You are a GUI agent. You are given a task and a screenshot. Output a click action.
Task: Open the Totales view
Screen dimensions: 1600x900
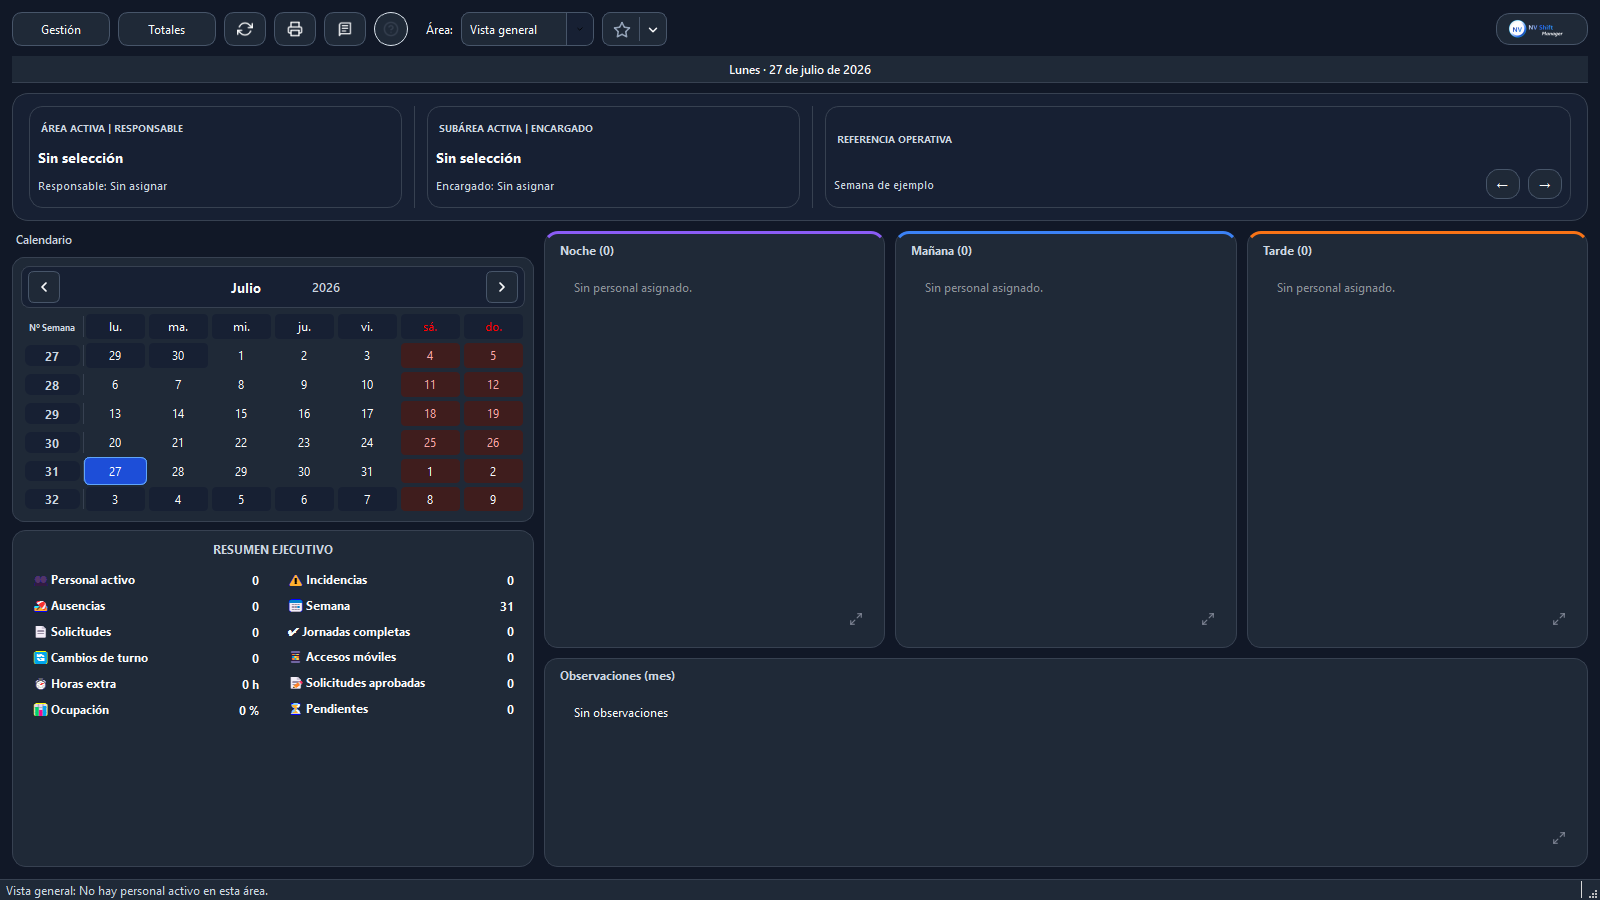[x=167, y=30]
